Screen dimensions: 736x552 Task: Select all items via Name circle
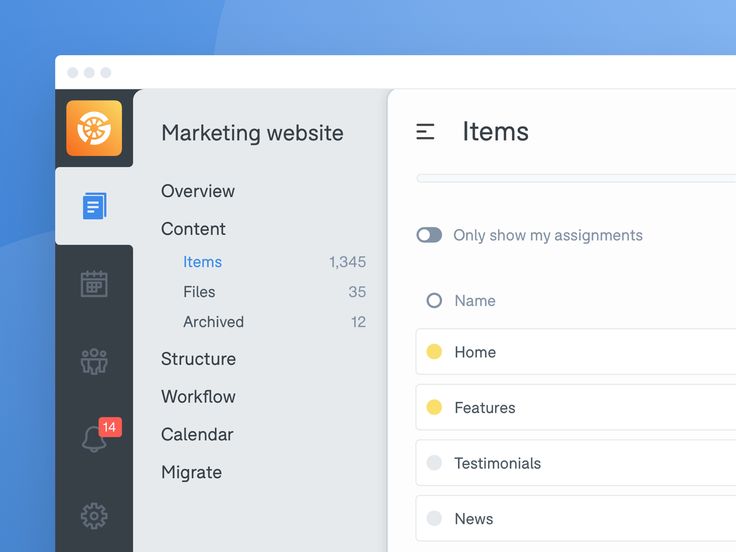click(434, 300)
